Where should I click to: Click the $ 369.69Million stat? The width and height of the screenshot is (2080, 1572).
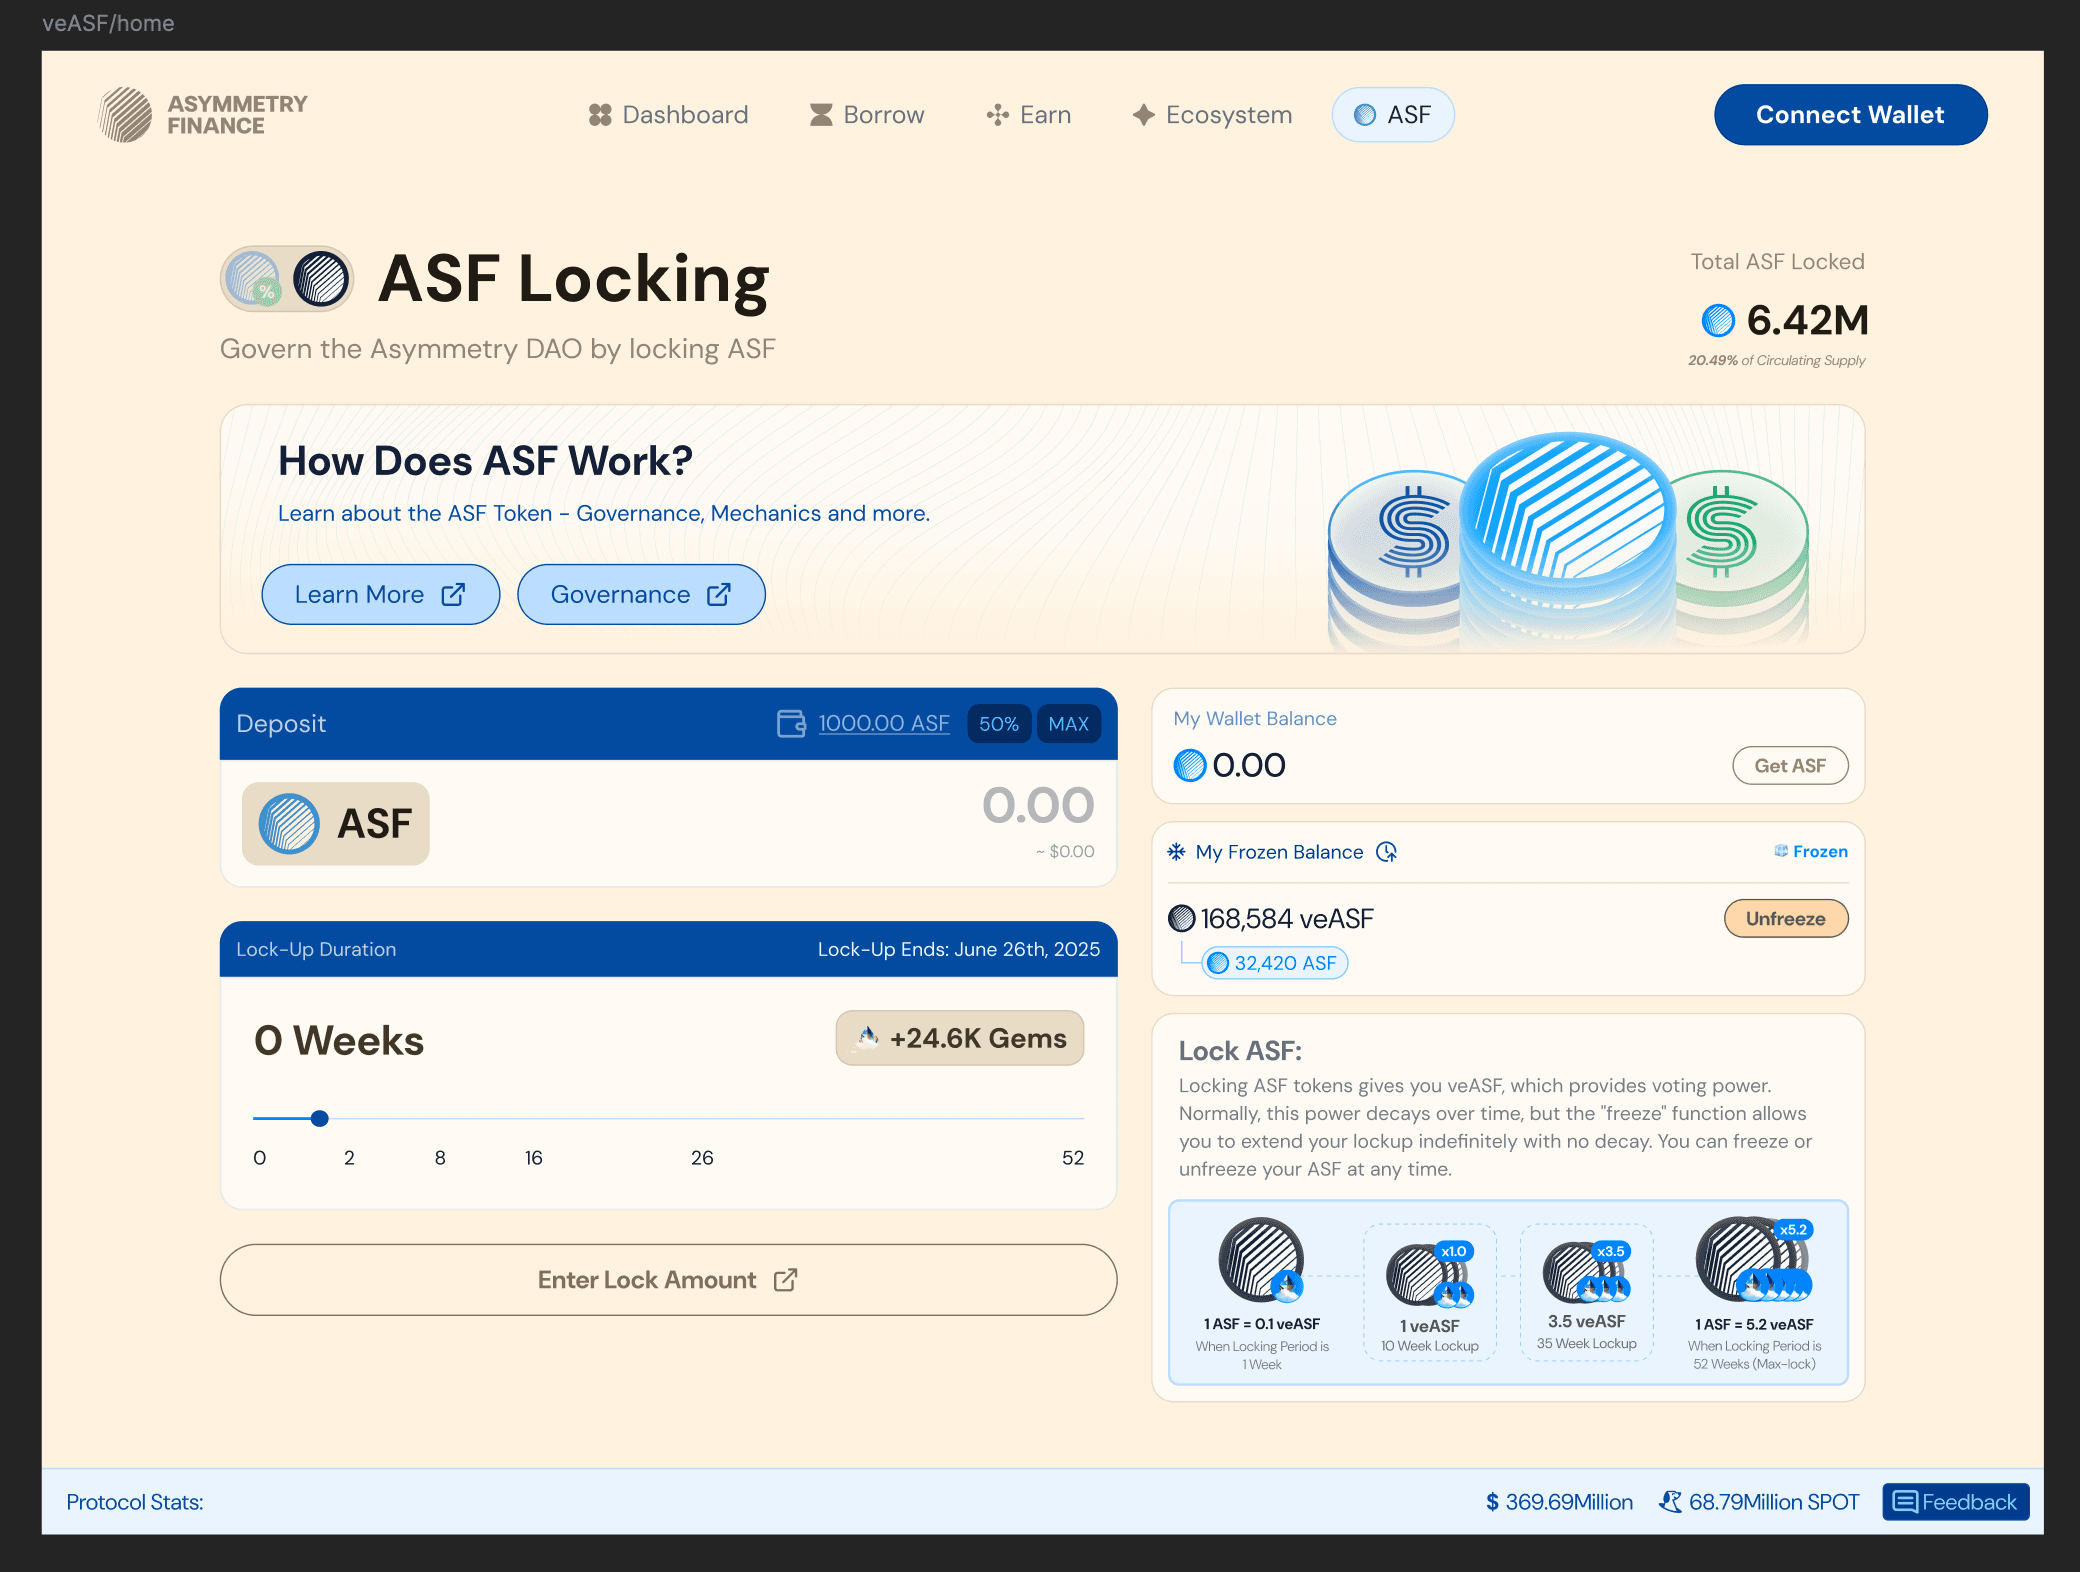1559,1502
